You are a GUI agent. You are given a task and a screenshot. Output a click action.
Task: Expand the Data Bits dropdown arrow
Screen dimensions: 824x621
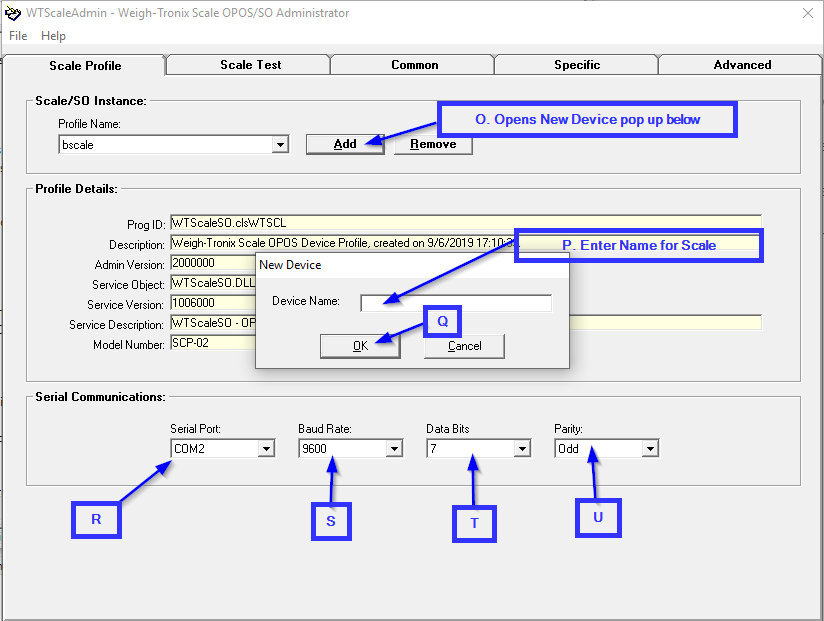click(522, 449)
